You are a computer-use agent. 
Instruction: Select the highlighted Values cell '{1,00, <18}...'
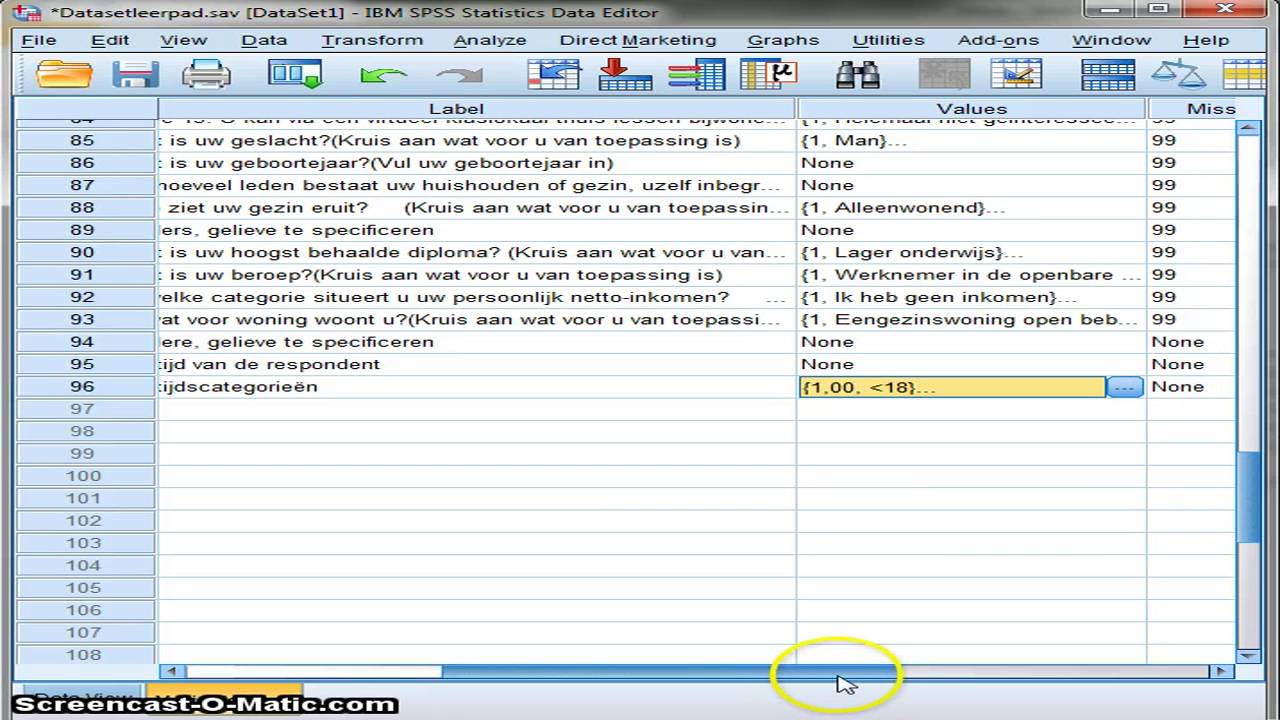point(952,387)
